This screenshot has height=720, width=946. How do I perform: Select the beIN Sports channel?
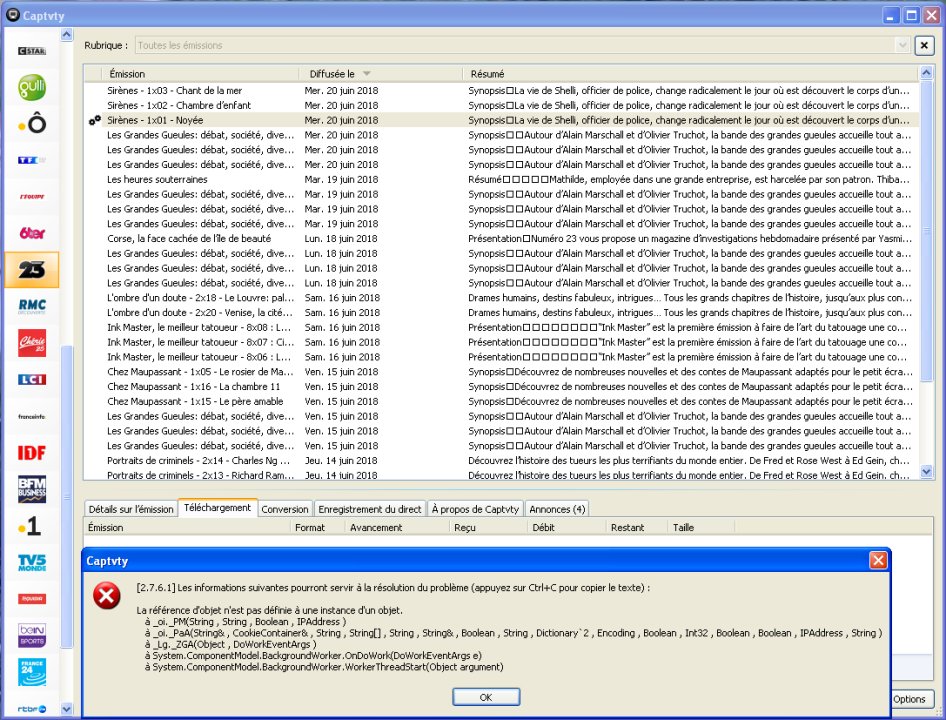click(x=32, y=636)
